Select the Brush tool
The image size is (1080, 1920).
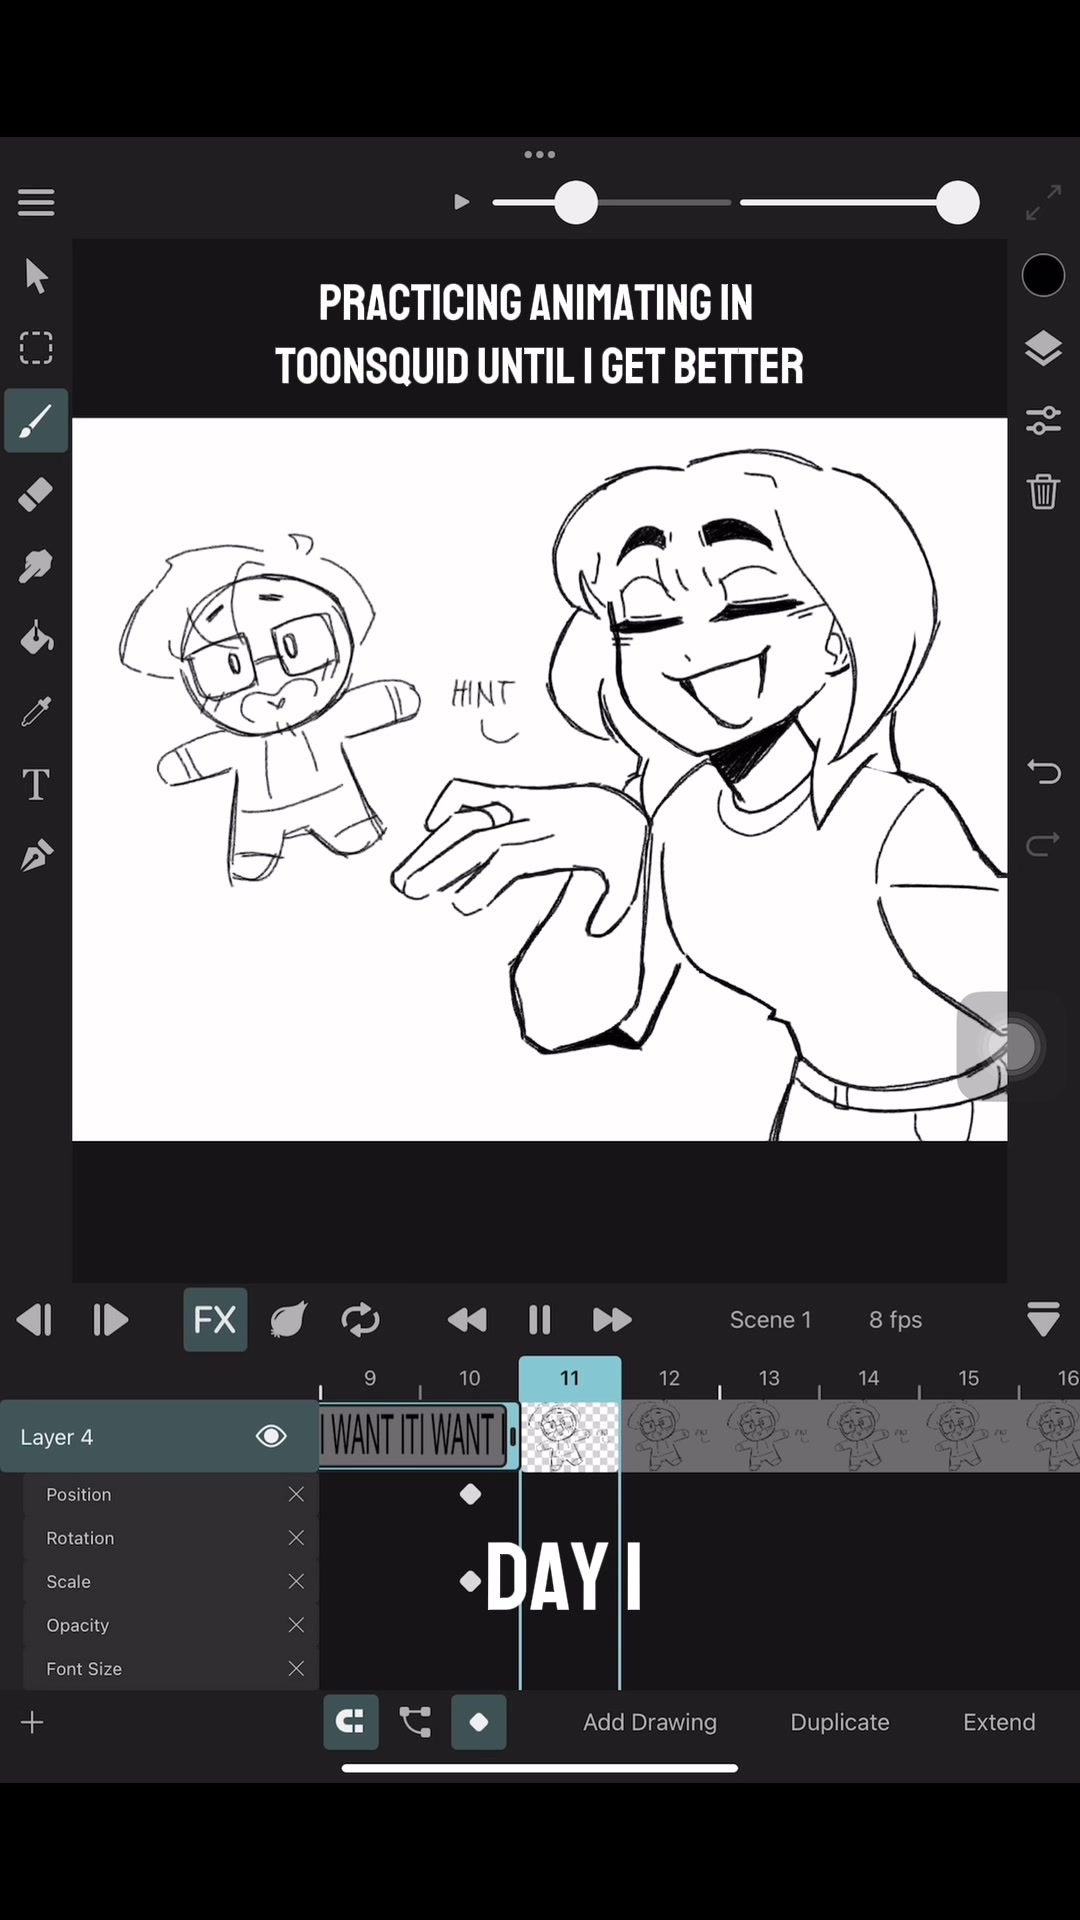[x=36, y=421]
